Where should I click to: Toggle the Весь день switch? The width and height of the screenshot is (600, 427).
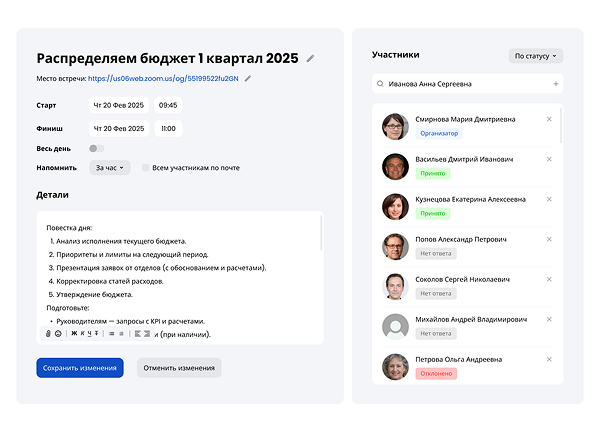(x=96, y=148)
